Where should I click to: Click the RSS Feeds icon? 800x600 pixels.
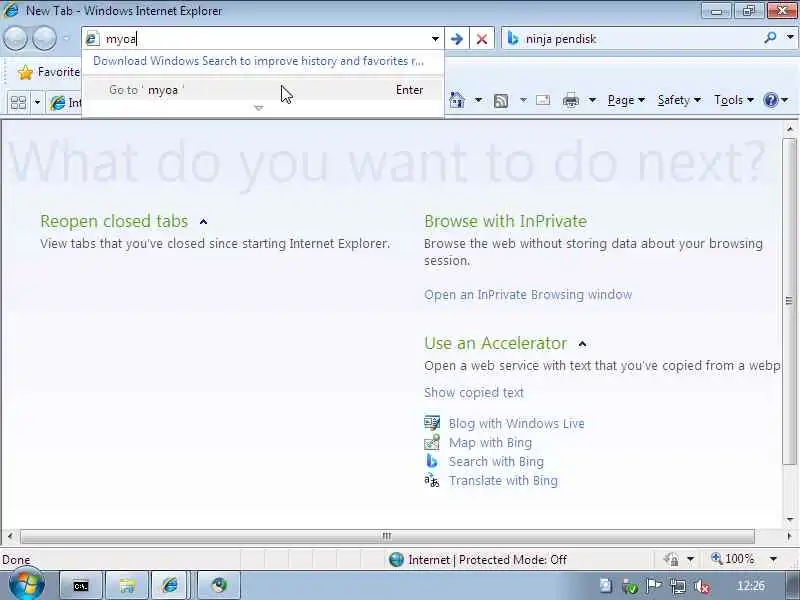click(501, 101)
